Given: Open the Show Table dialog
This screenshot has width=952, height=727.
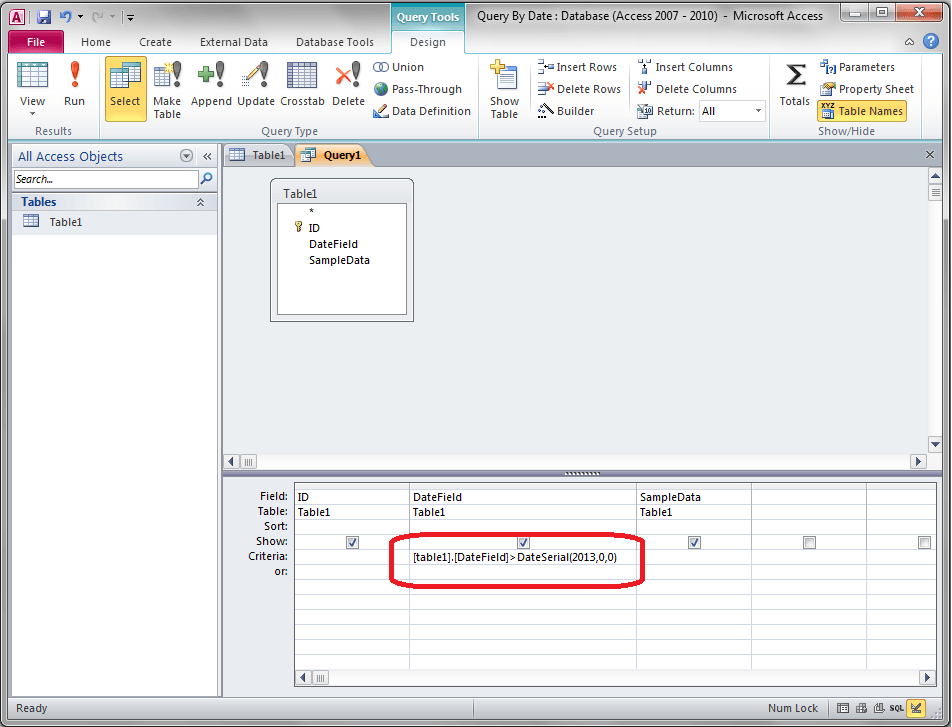Looking at the screenshot, I should pos(504,89).
